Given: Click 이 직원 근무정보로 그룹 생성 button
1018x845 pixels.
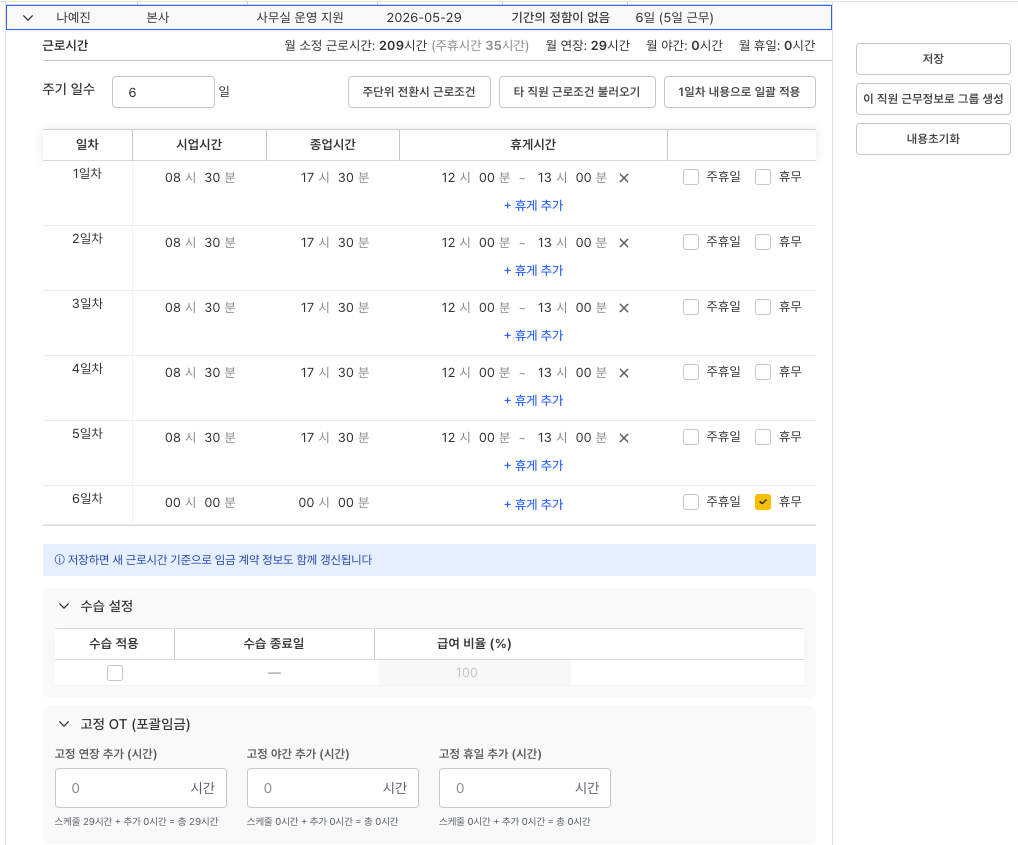Looking at the screenshot, I should [933, 99].
